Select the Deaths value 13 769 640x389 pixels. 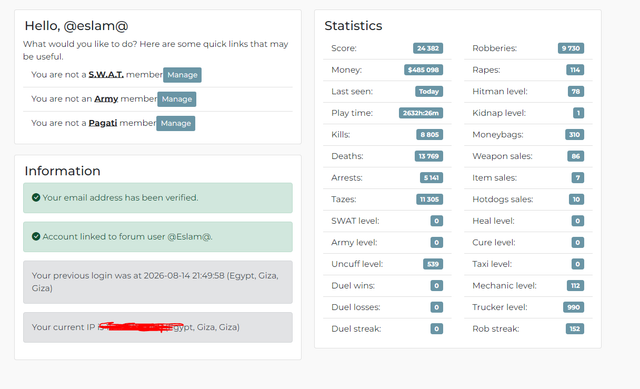[x=429, y=156]
